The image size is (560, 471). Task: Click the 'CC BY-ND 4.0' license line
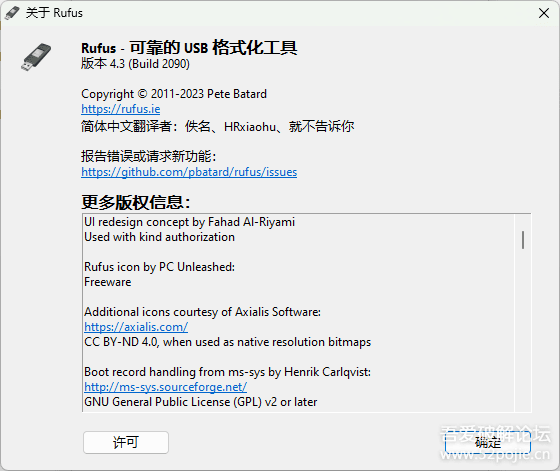pyautogui.click(x=228, y=342)
